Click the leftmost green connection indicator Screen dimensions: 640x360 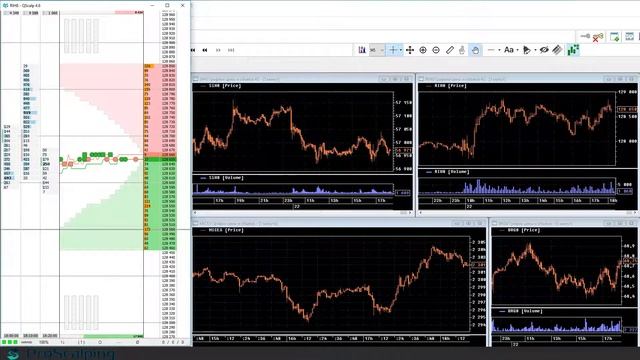tap(4, 342)
